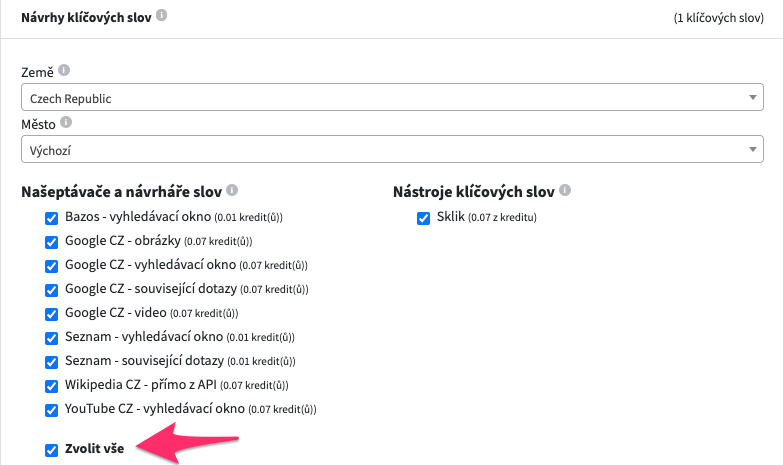Disable YouTube CZ - vyhledávací okno checkbox
This screenshot has width=783, height=465.
pyautogui.click(x=51, y=410)
